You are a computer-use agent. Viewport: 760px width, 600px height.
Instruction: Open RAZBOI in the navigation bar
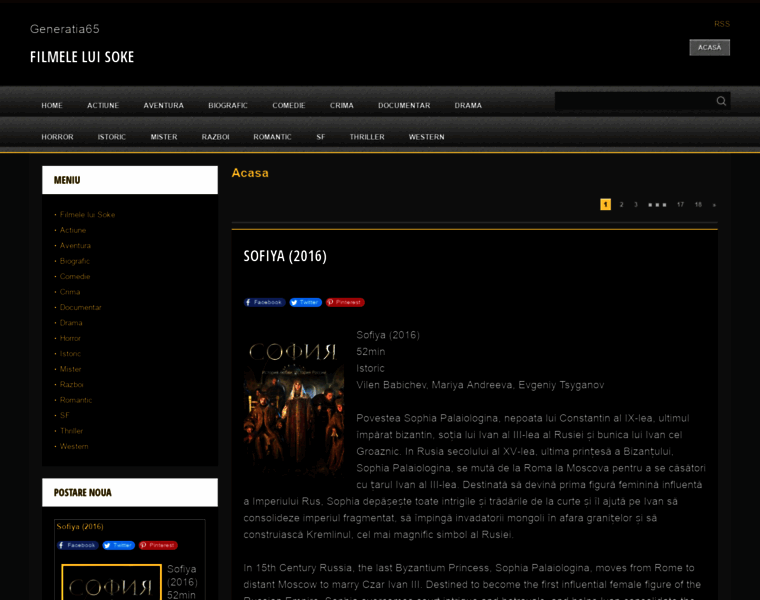click(216, 137)
